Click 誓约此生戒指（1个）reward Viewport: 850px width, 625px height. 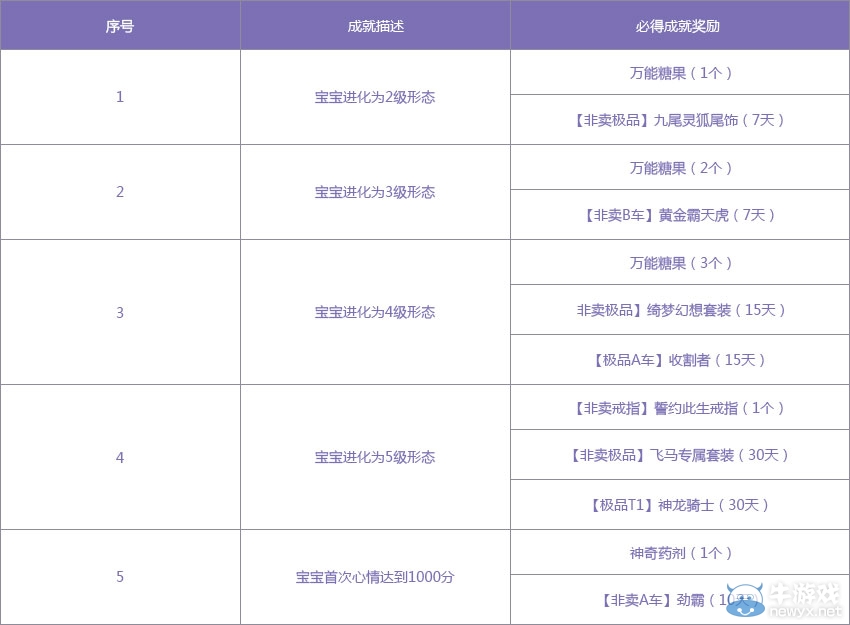679,408
